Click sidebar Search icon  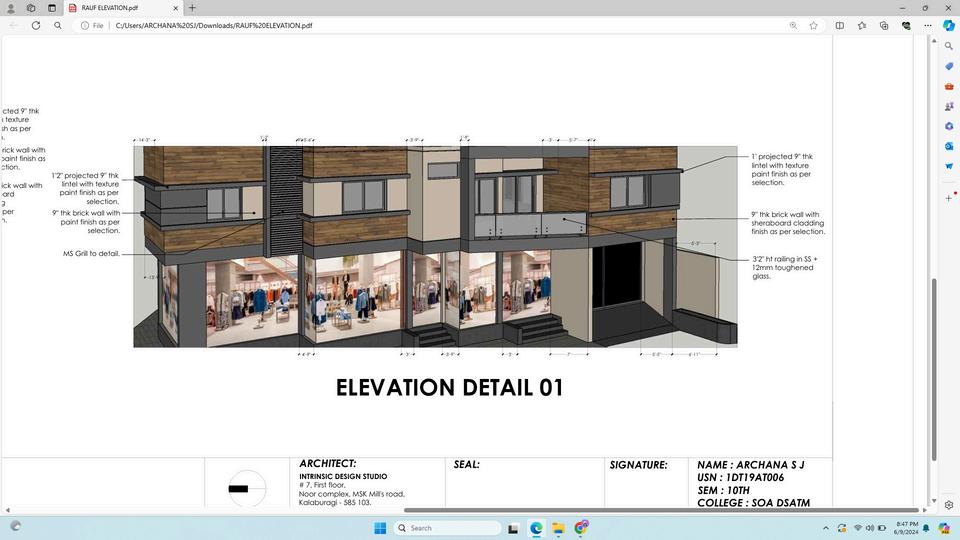949,46
